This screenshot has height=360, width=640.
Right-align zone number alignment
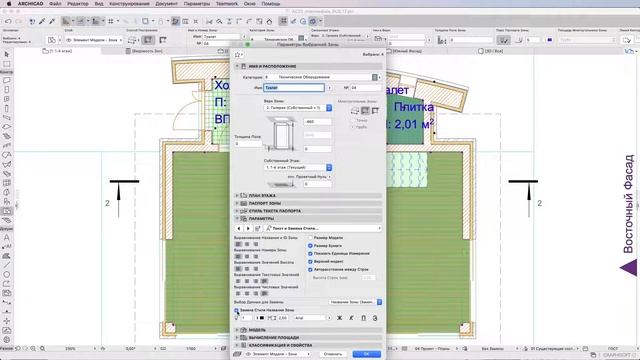pos(256,256)
